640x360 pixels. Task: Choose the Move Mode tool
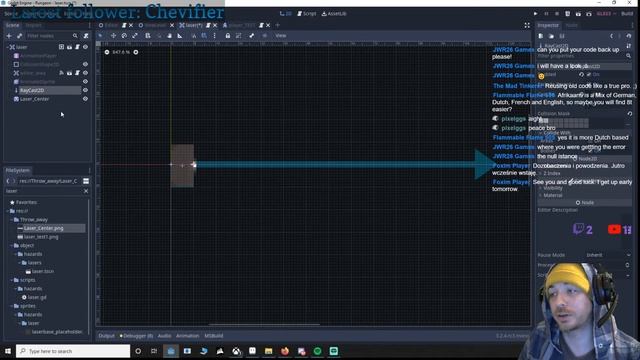pos(113,36)
